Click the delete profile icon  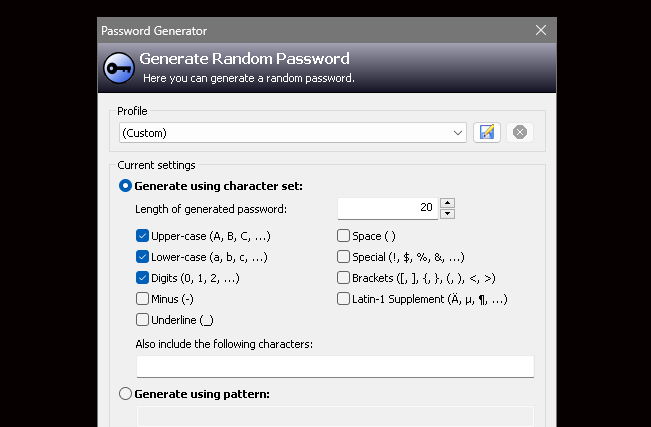pos(519,132)
